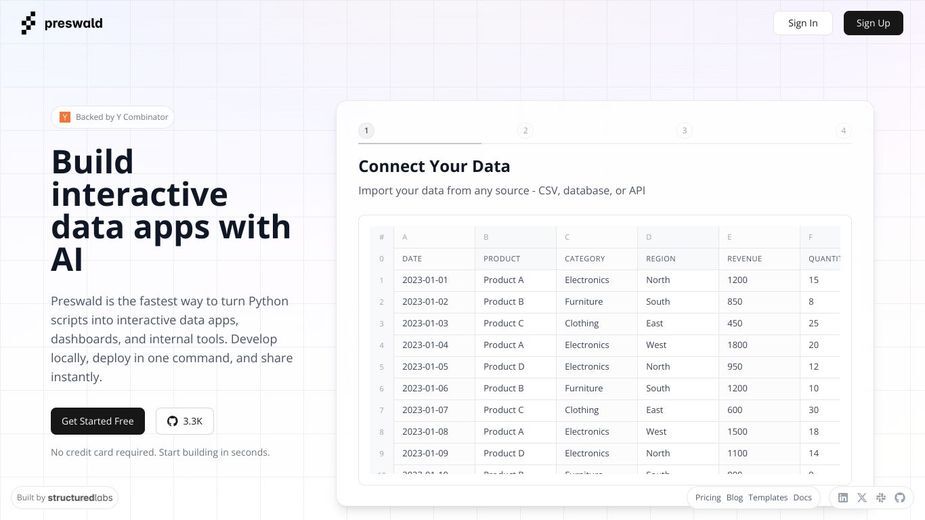Select step 1 in the wizard
This screenshot has width=925, height=520.
pyautogui.click(x=366, y=130)
